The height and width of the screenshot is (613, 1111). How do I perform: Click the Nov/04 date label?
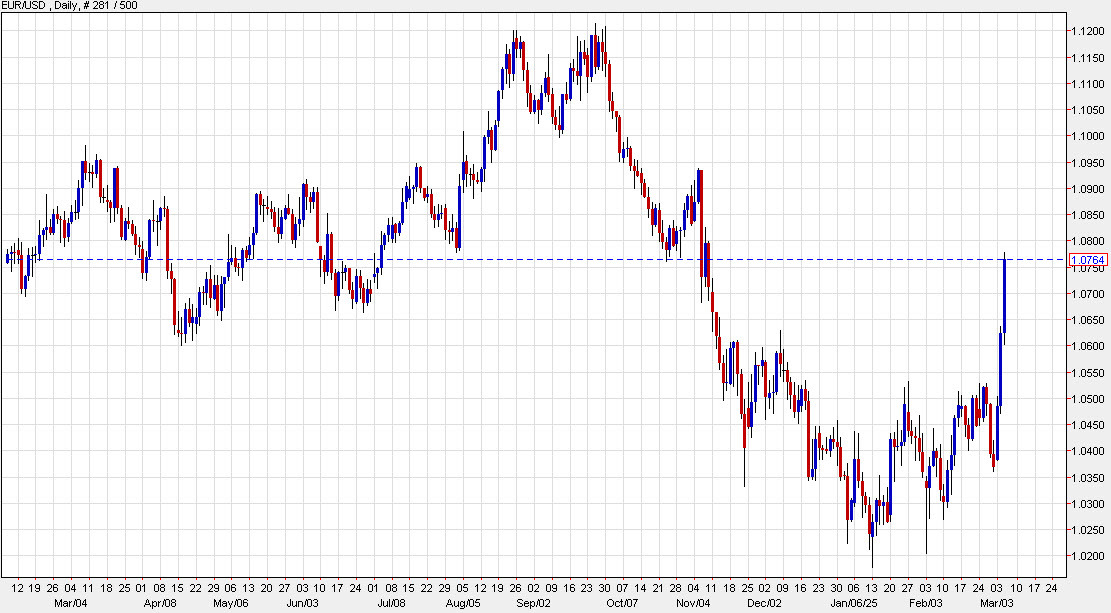(694, 603)
